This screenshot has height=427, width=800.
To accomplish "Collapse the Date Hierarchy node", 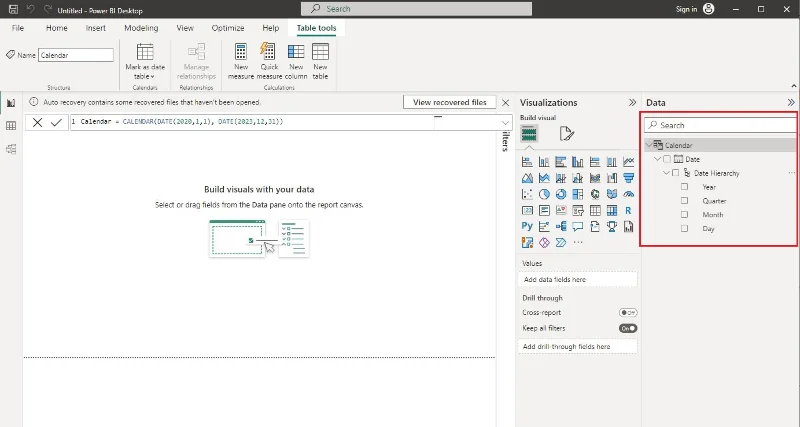I will [666, 173].
